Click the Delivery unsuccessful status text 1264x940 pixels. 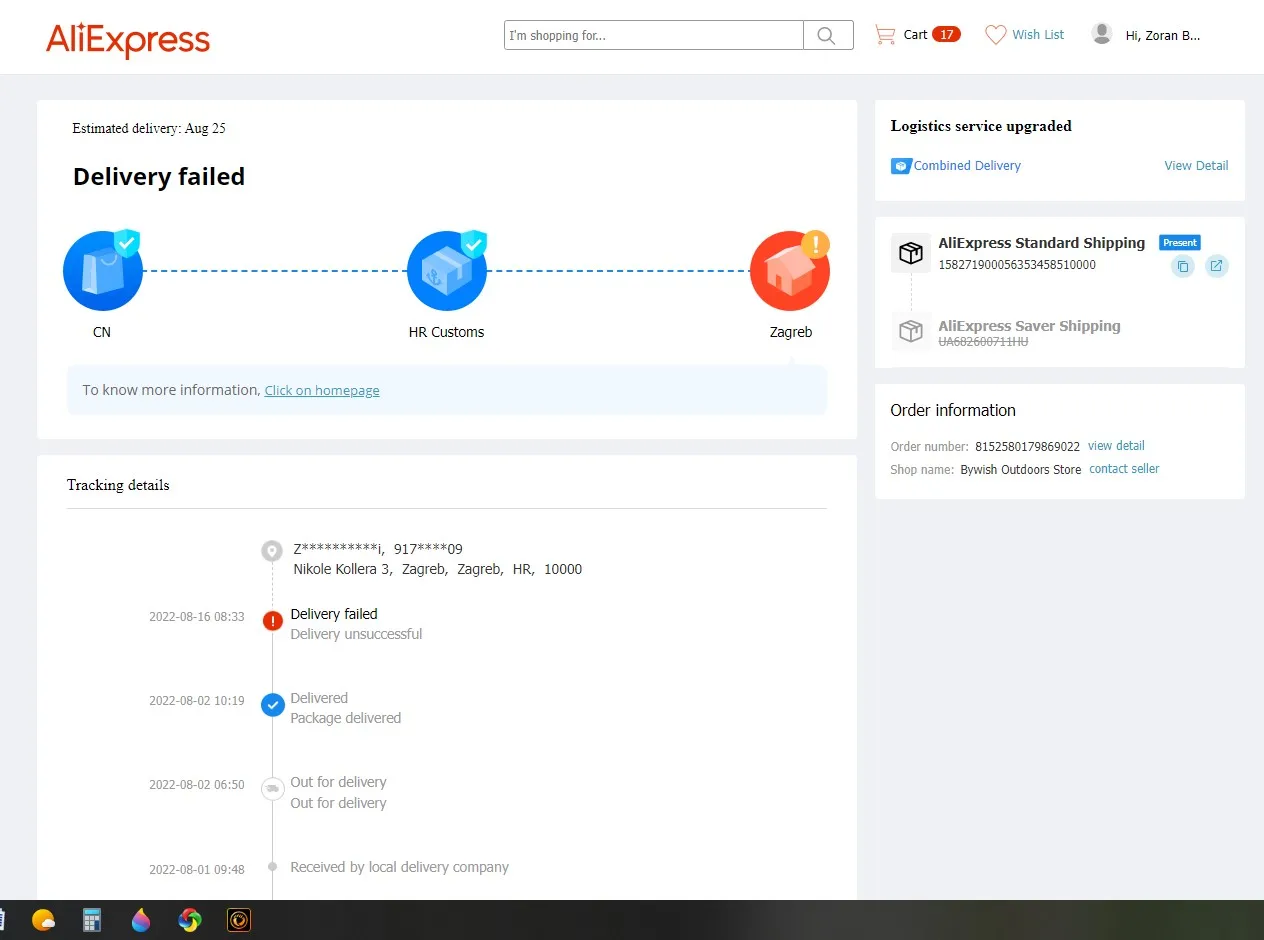pyautogui.click(x=356, y=634)
